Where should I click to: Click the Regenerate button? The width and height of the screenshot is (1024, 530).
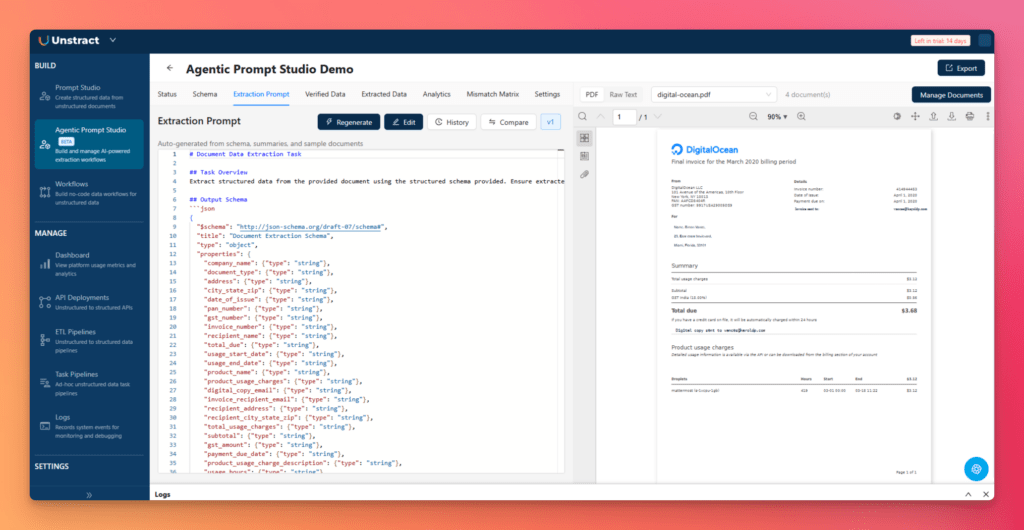(x=348, y=122)
